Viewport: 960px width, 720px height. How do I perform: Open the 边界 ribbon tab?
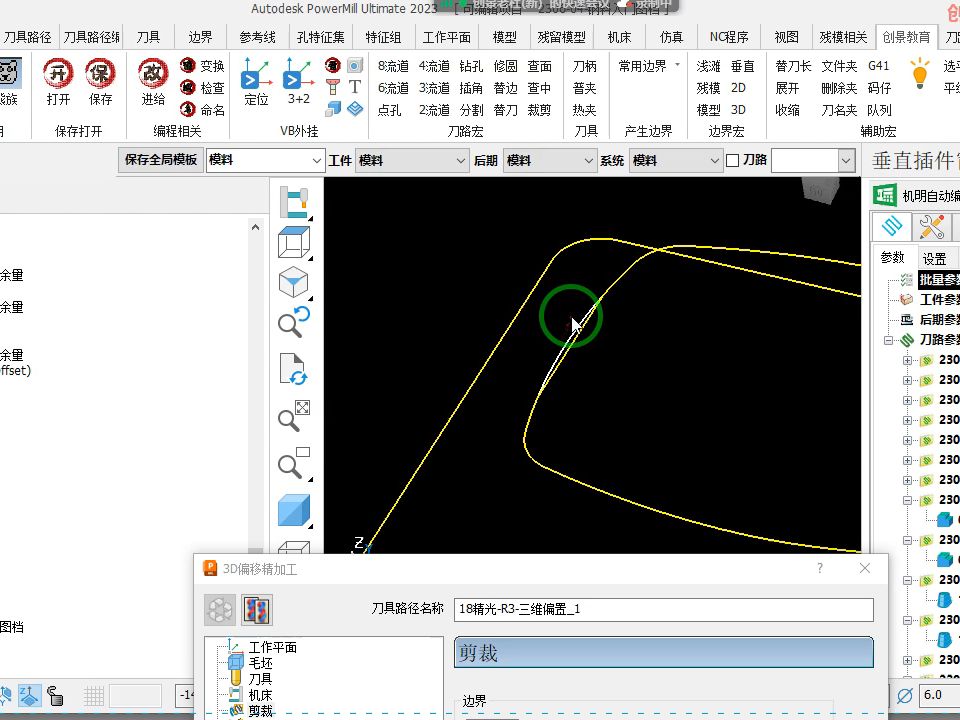click(200, 37)
